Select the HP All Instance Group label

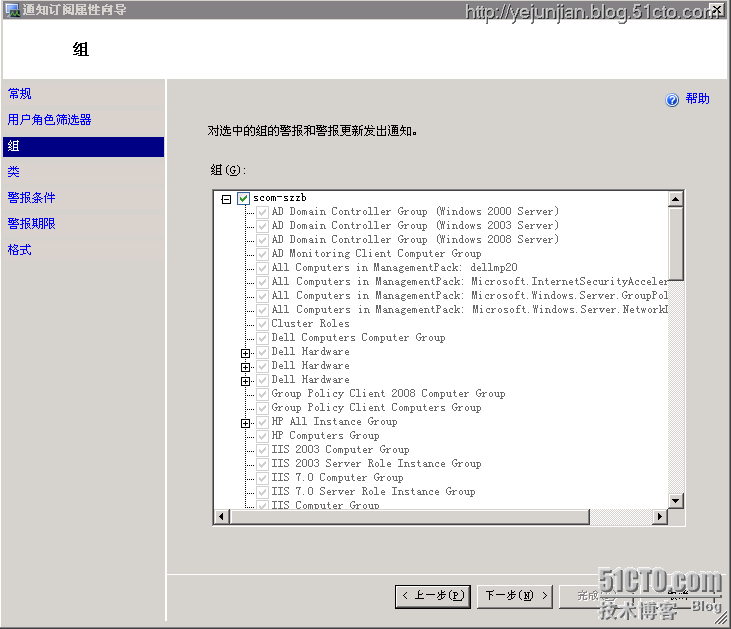coord(334,422)
